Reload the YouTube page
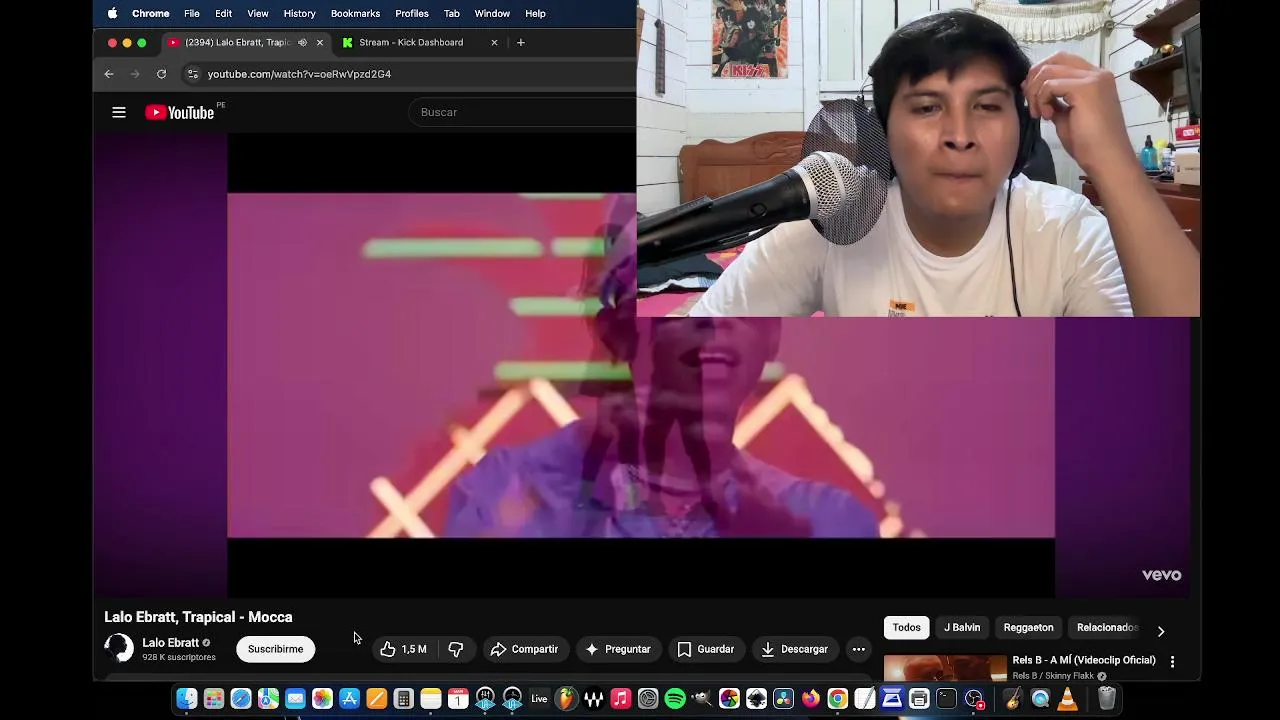 coord(161,74)
